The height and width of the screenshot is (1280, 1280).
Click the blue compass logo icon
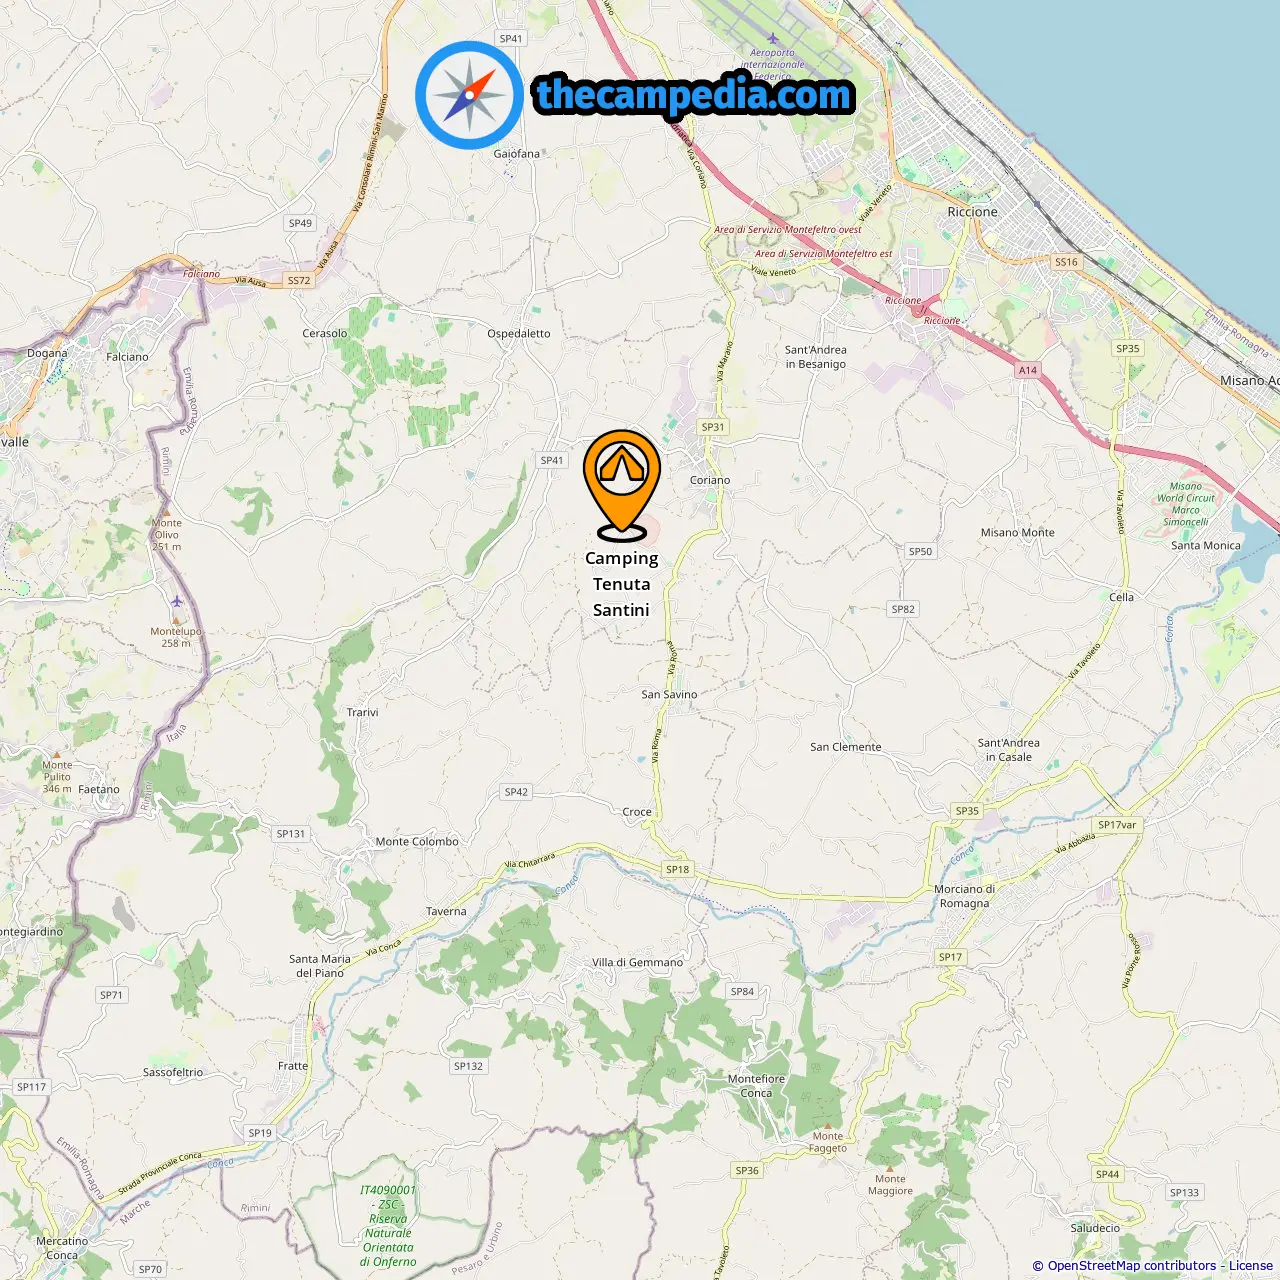pyautogui.click(x=469, y=96)
